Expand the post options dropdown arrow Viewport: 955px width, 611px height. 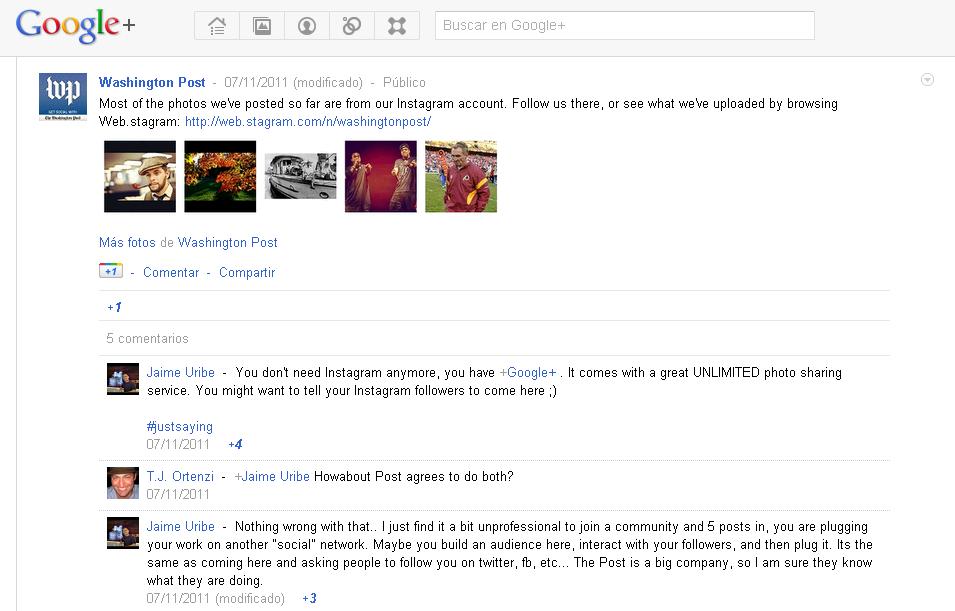click(927, 80)
